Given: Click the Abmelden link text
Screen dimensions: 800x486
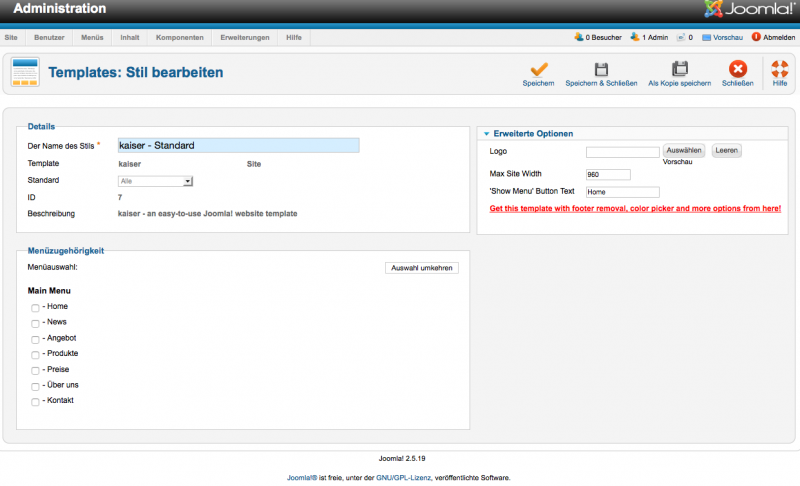Looking at the screenshot, I should (x=779, y=37).
